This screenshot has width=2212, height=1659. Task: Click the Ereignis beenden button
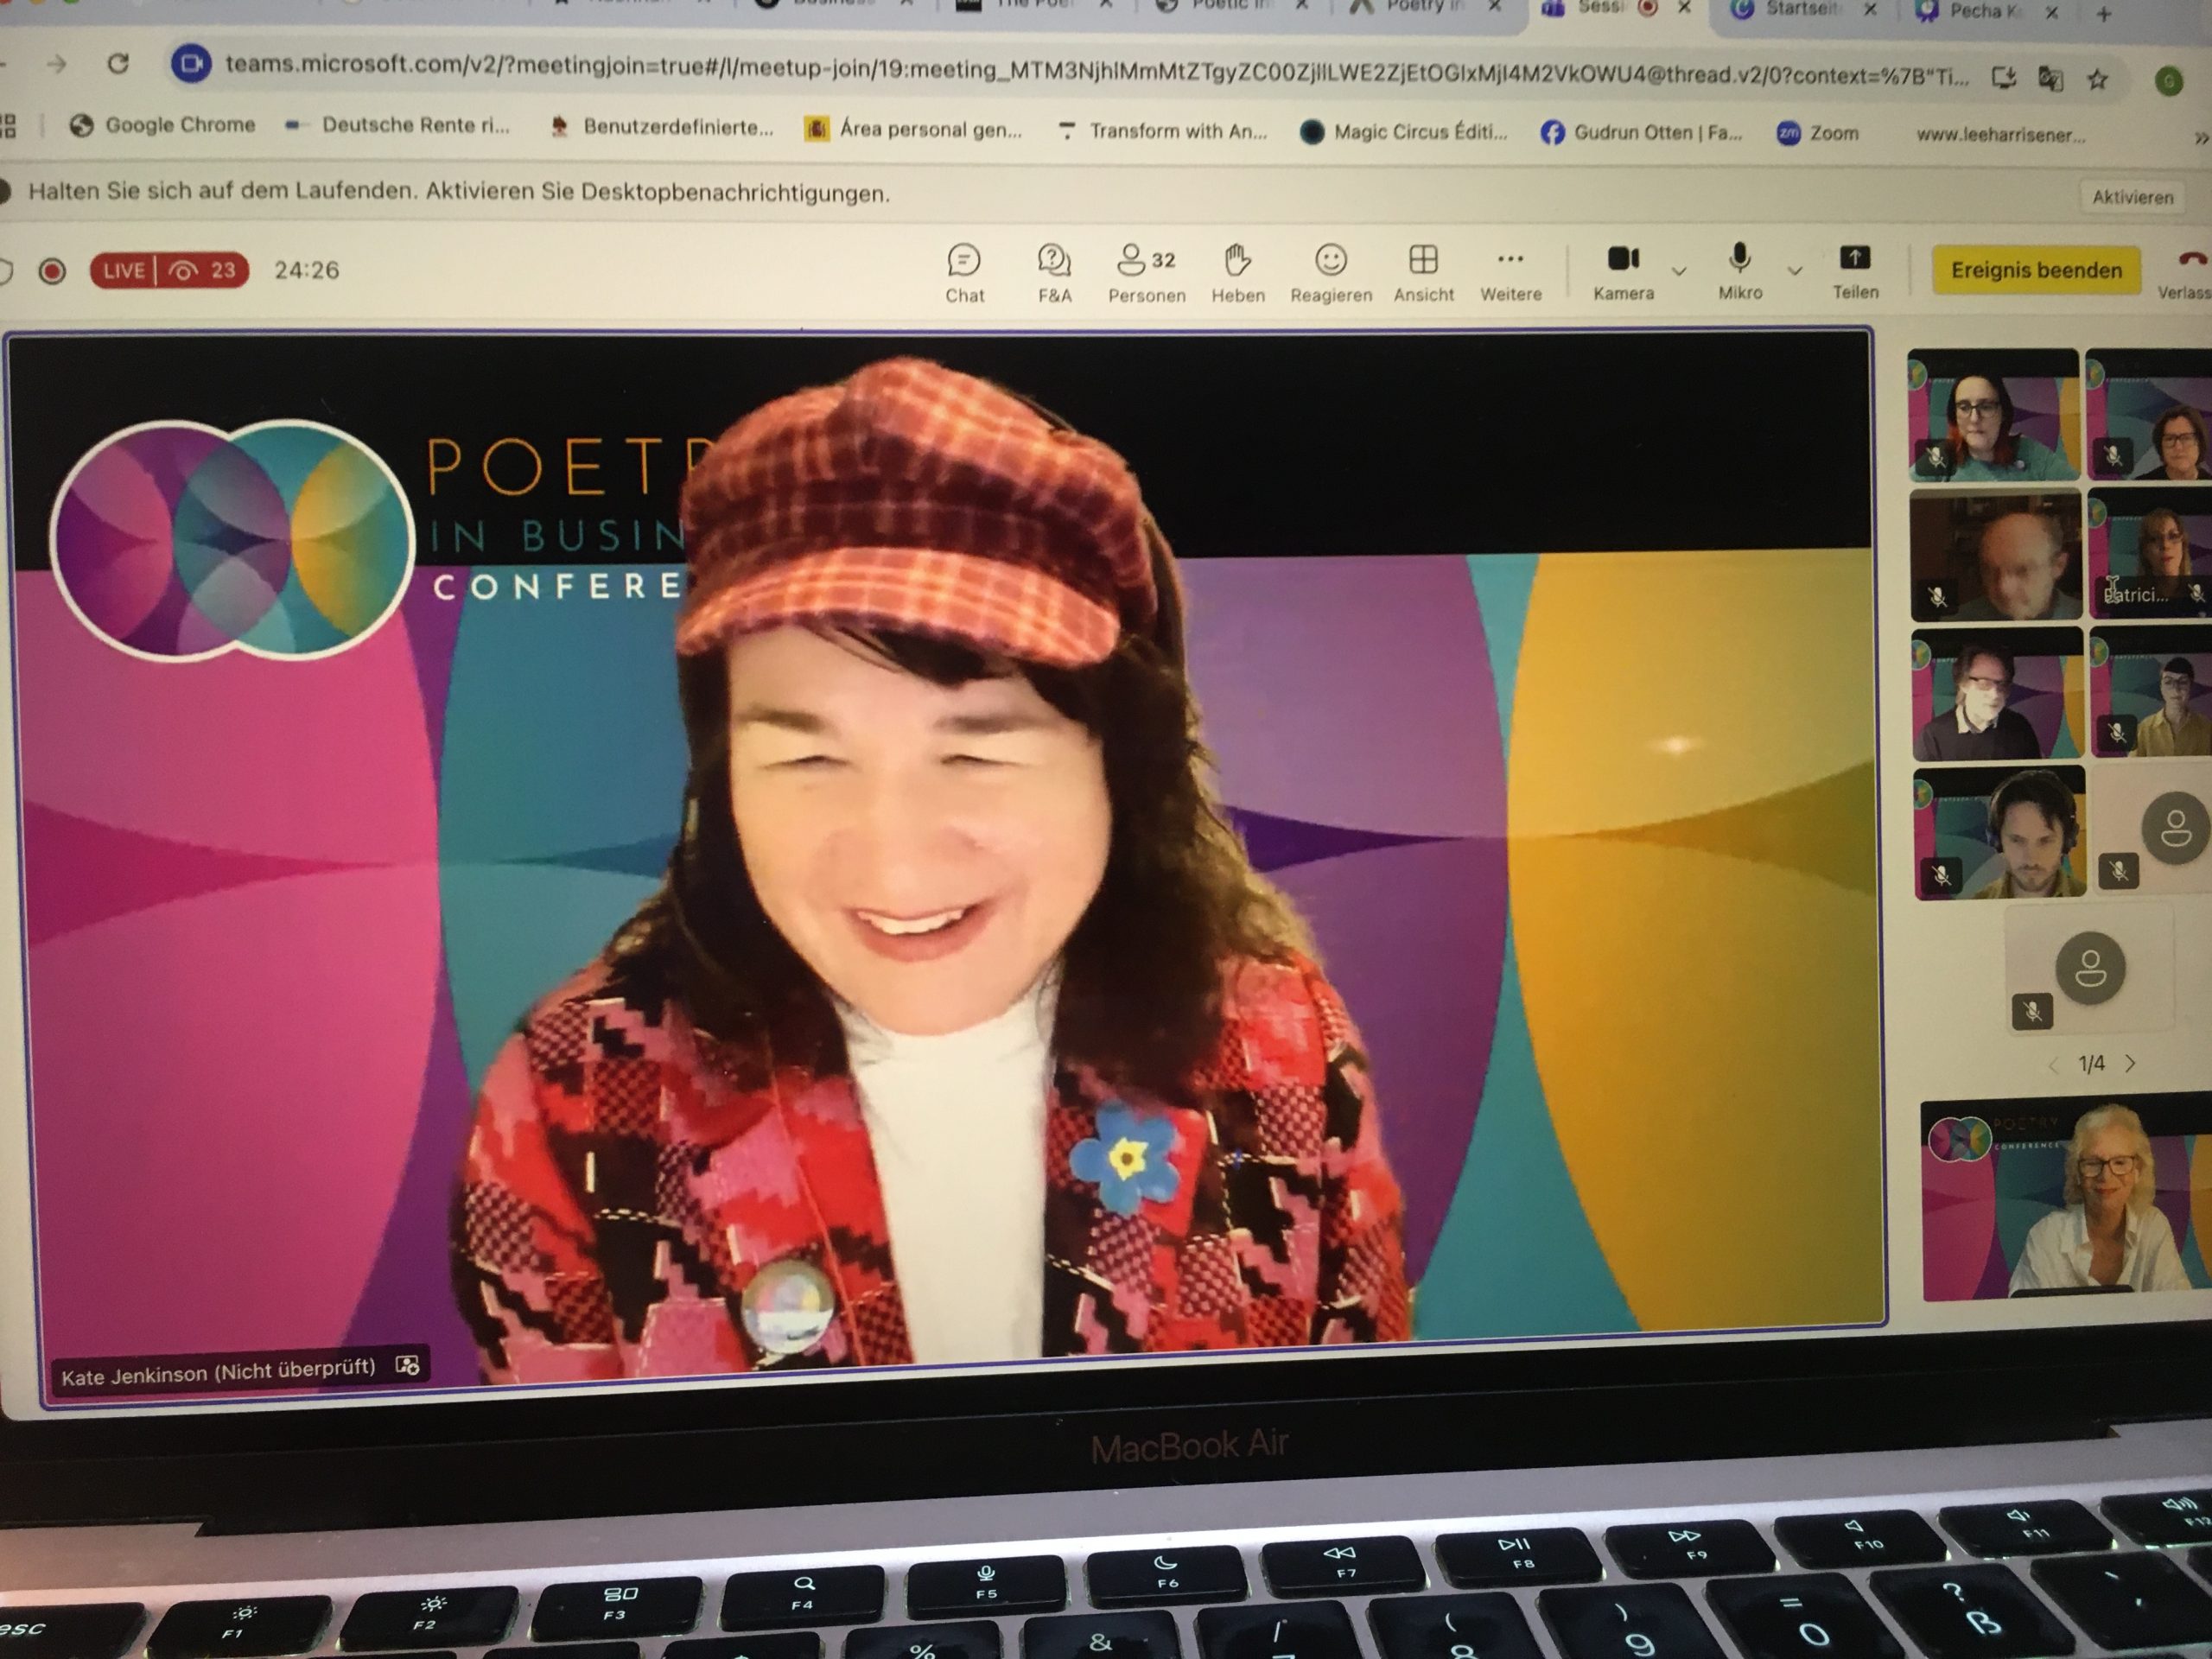click(x=2035, y=270)
